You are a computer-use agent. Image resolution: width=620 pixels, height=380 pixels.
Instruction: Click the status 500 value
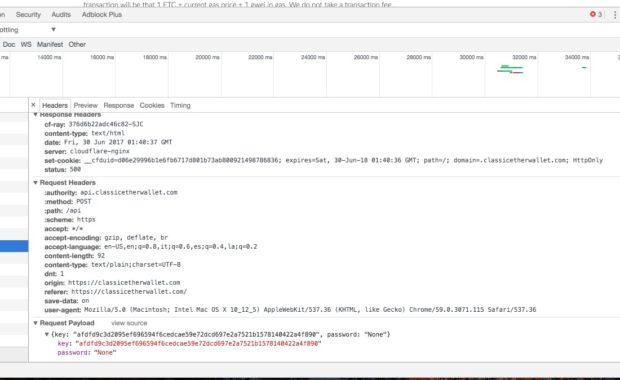click(75, 169)
